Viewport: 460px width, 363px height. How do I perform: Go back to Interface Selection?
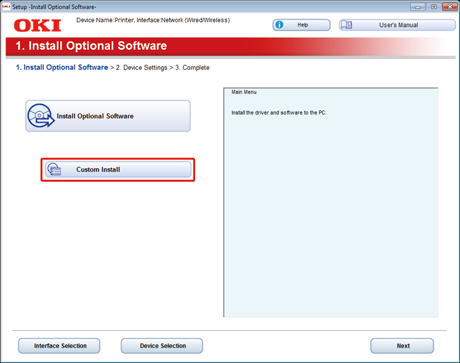coord(59,346)
